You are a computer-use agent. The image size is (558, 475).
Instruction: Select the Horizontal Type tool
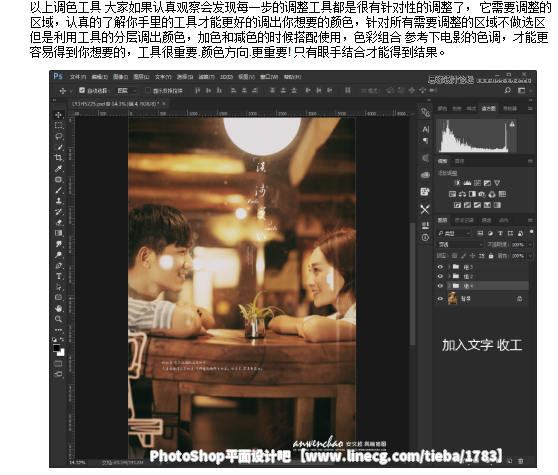tap(59, 276)
